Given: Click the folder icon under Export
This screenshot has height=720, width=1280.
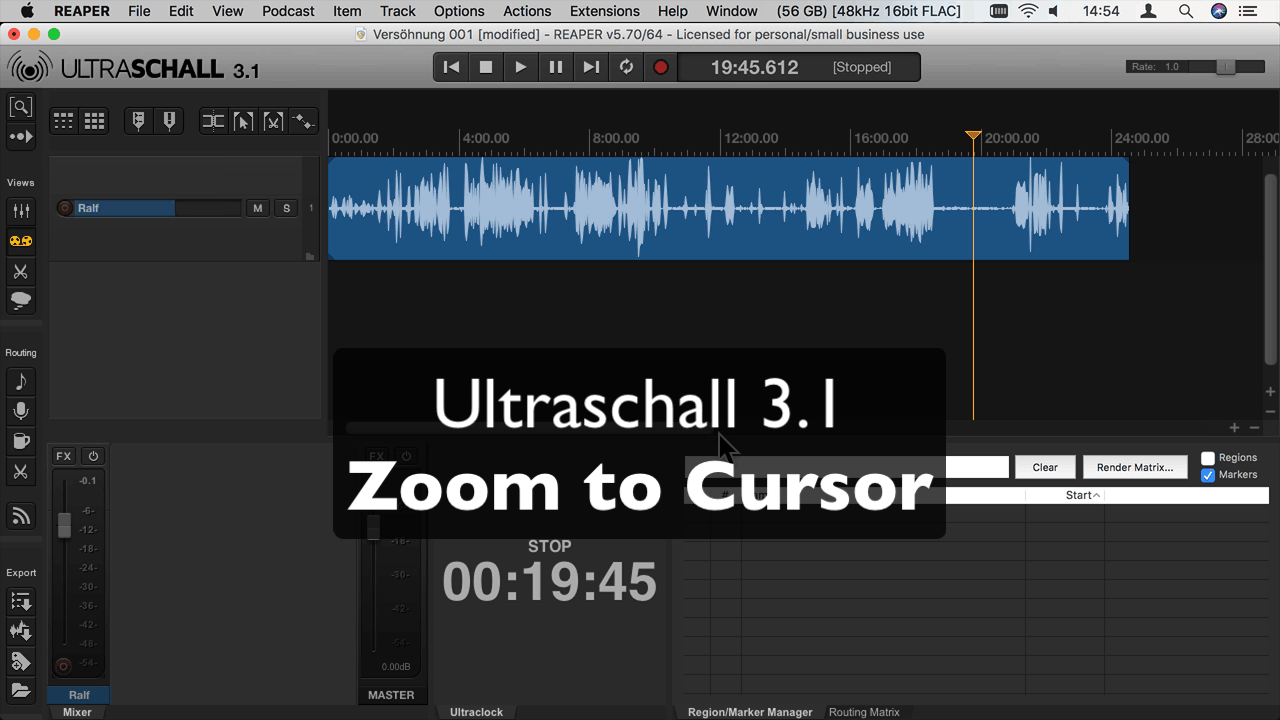Looking at the screenshot, I should (x=20, y=691).
